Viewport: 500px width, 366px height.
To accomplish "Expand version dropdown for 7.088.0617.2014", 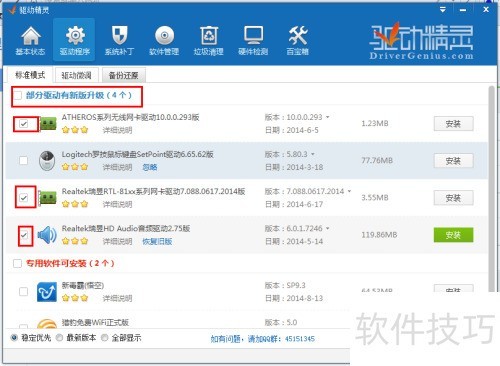I will 349,191.
